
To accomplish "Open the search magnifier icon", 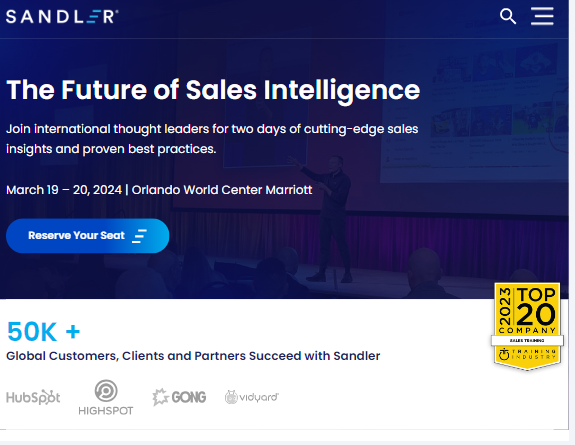I will (508, 17).
